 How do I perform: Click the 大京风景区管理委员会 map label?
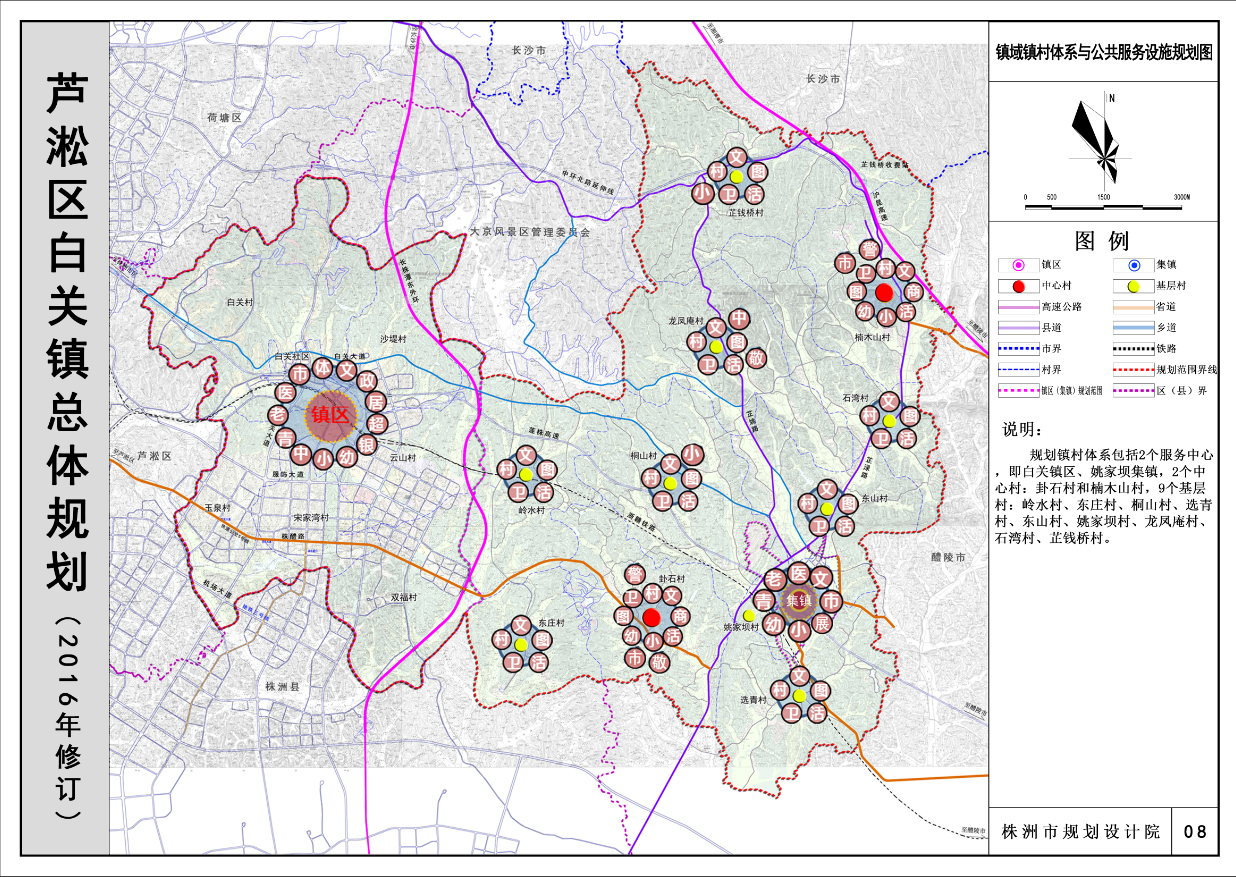coord(531,232)
